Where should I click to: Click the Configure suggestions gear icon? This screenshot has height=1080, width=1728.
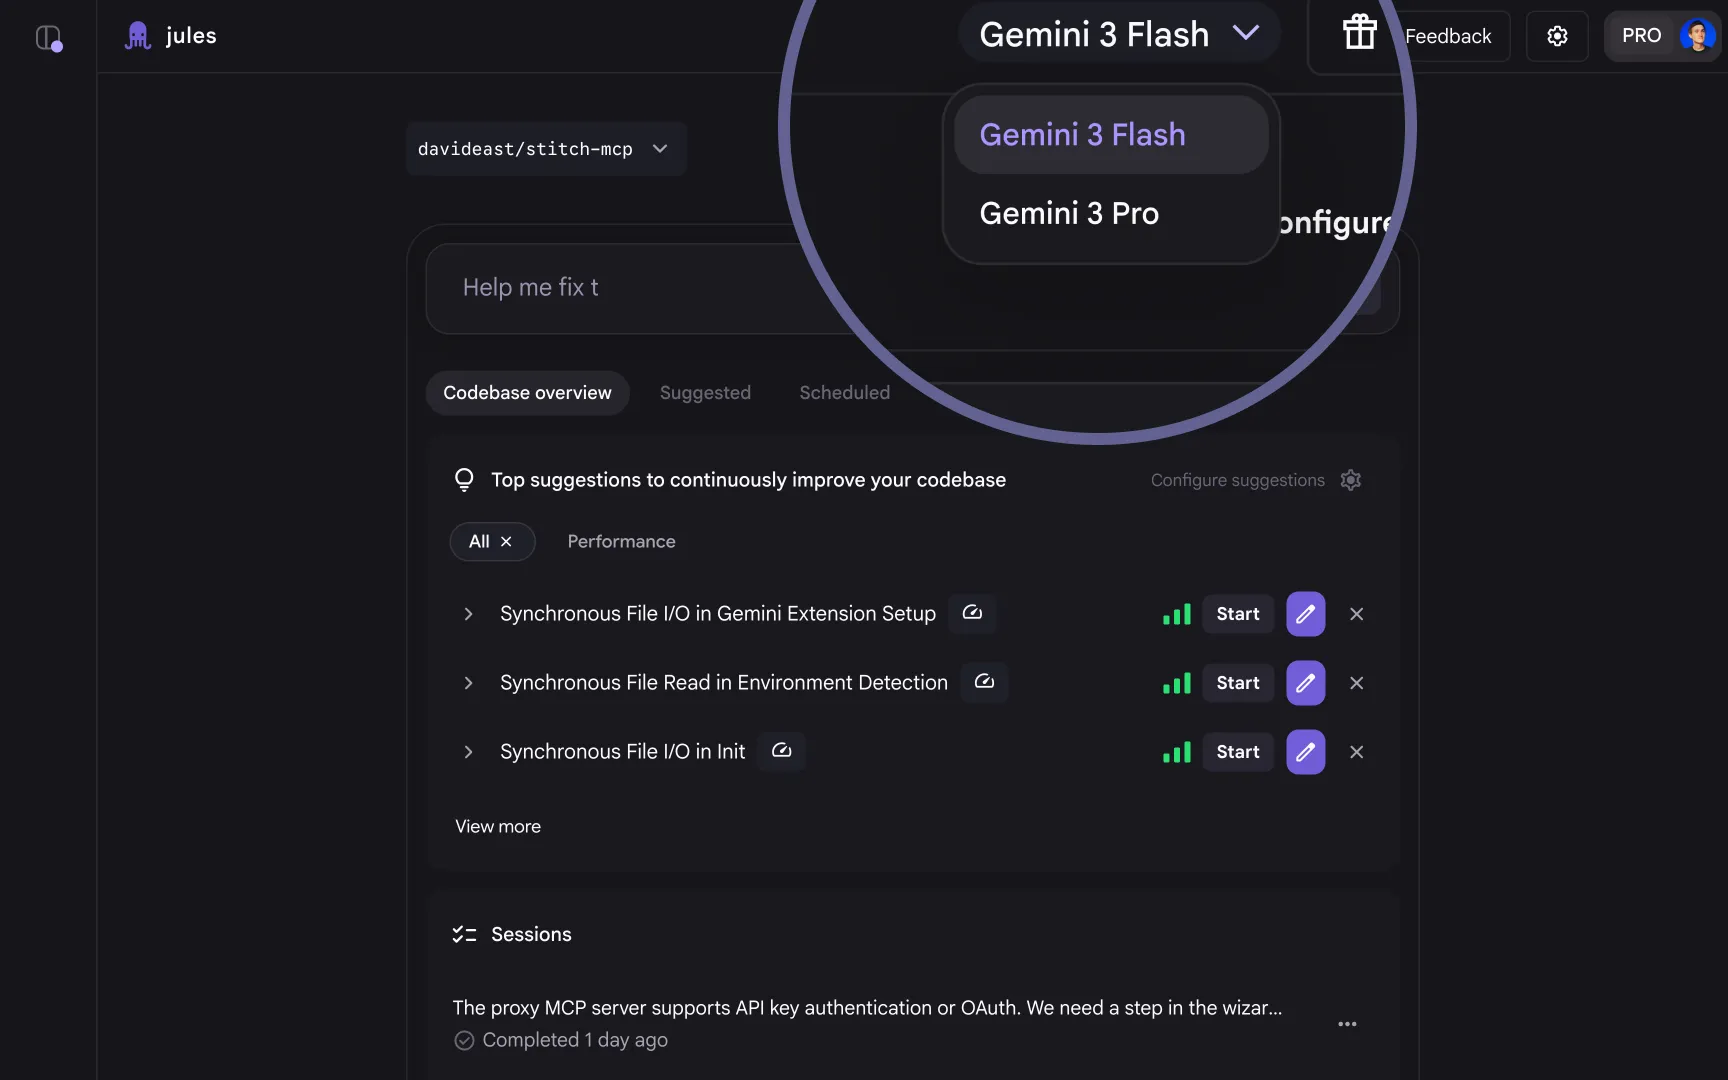tap(1350, 480)
